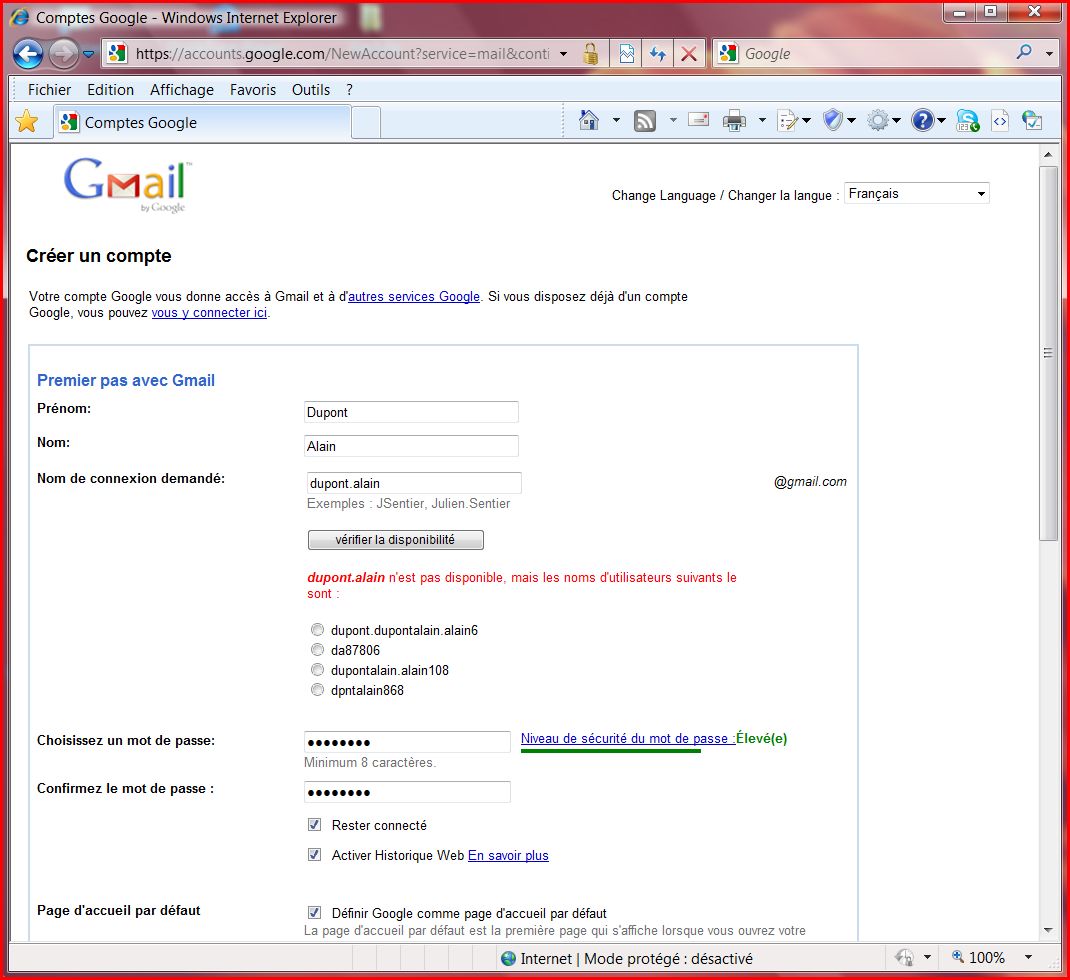The width and height of the screenshot is (1070, 980).
Task: Click the Print icon
Action: point(734,121)
